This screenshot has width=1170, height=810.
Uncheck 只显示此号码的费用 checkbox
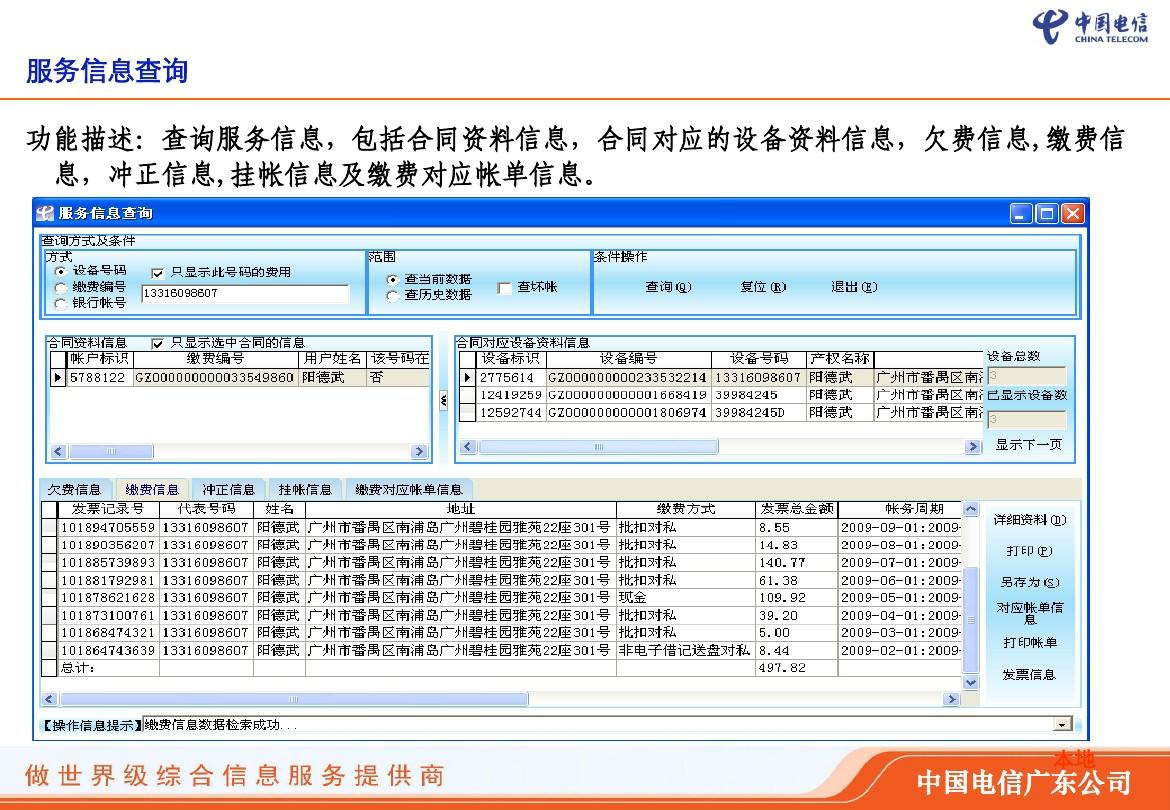157,272
